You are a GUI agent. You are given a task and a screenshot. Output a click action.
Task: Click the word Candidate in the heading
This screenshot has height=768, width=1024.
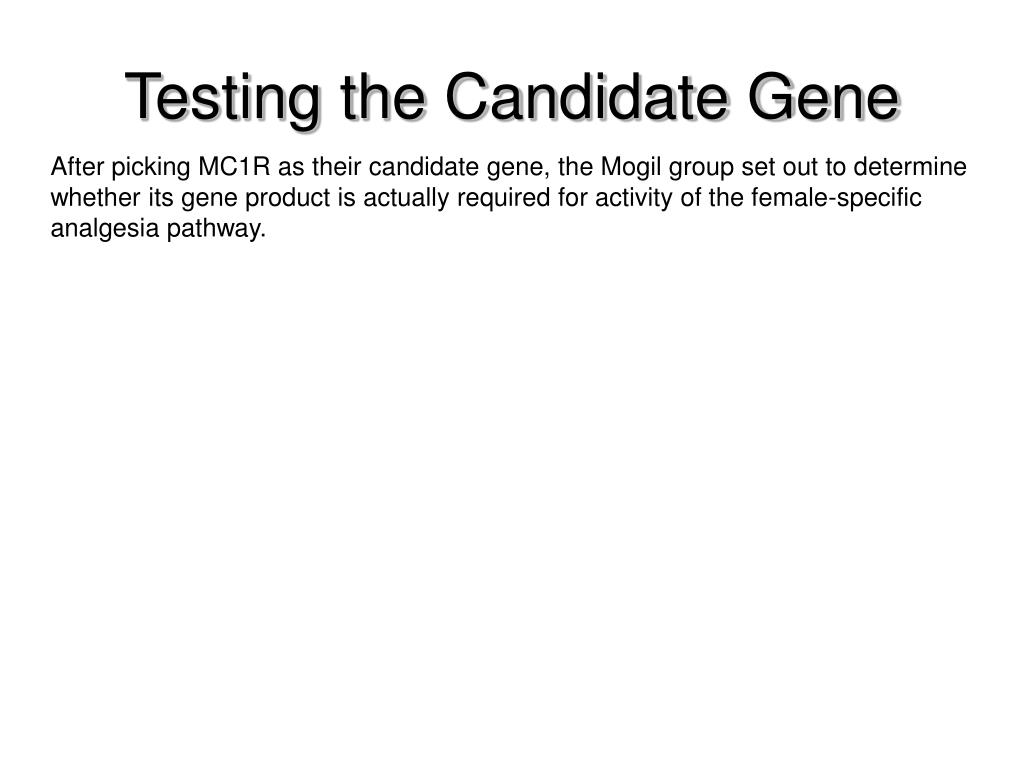[586, 97]
